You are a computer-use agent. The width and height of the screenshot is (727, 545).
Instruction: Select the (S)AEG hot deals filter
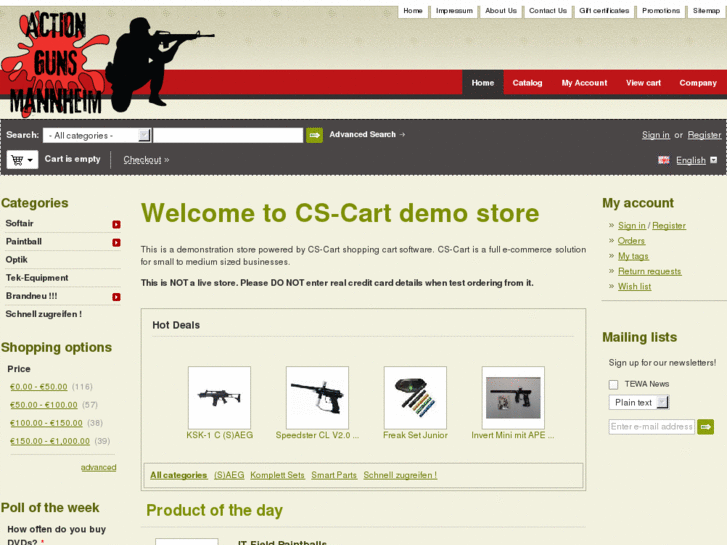pos(229,475)
